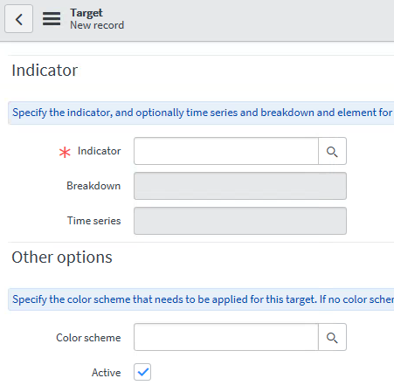Click the Breakdown field label

[x=94, y=186]
